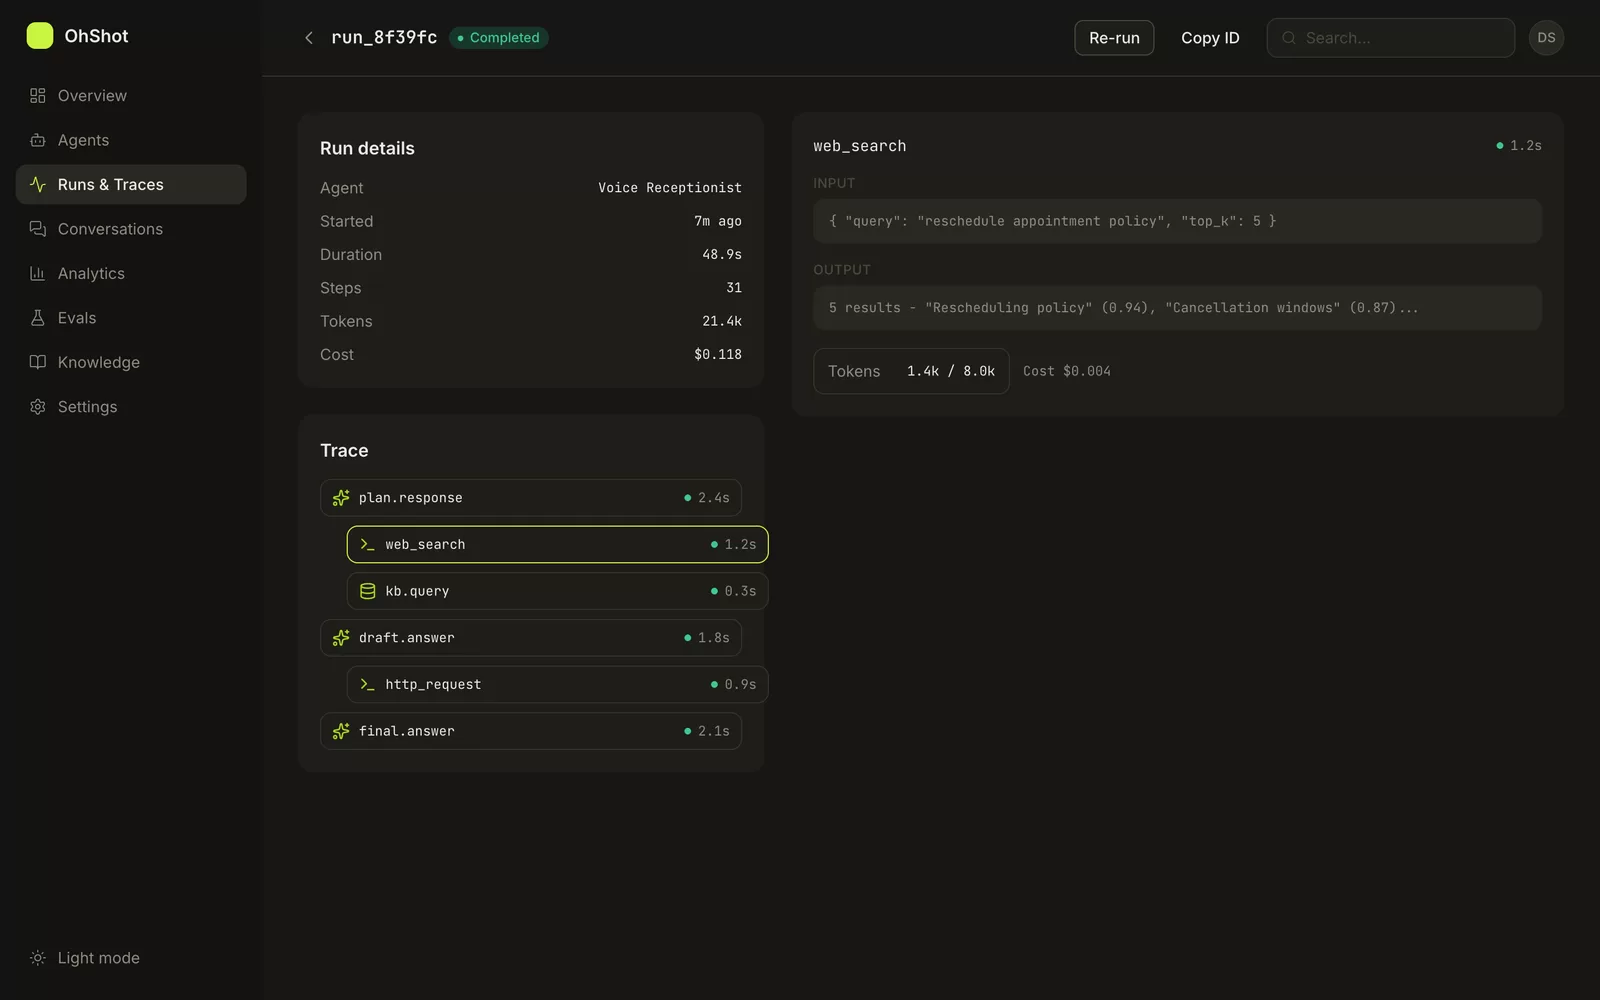Click the Cost $0.004 text
The width and height of the screenshot is (1600, 1000).
coord(1066,371)
